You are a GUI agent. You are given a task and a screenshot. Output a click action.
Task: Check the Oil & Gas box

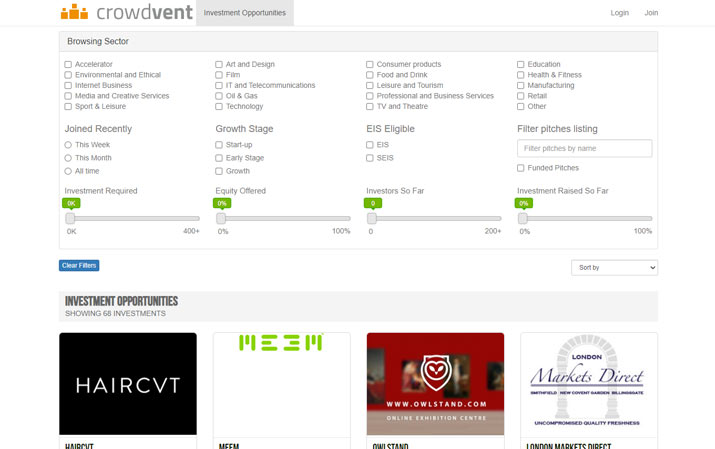(219, 96)
